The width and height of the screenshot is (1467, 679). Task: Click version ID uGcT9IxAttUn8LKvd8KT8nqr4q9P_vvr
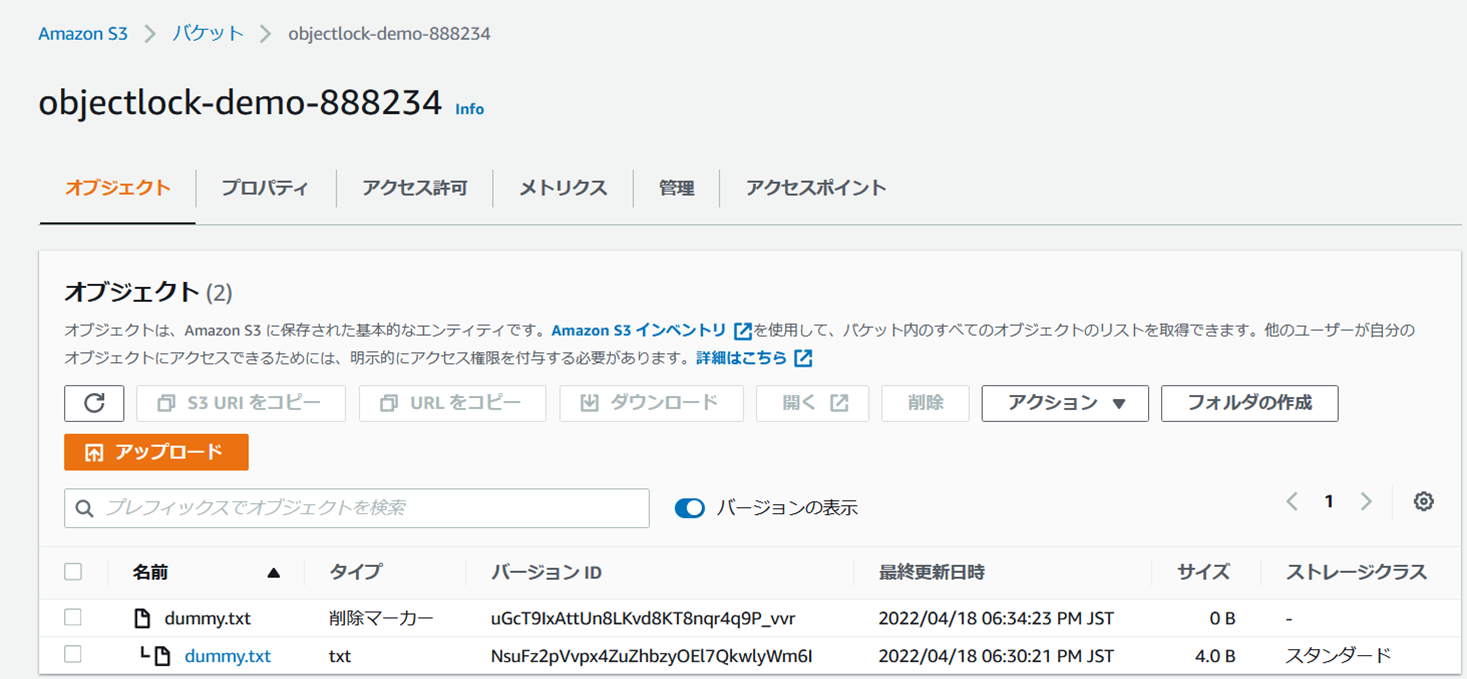click(643, 618)
